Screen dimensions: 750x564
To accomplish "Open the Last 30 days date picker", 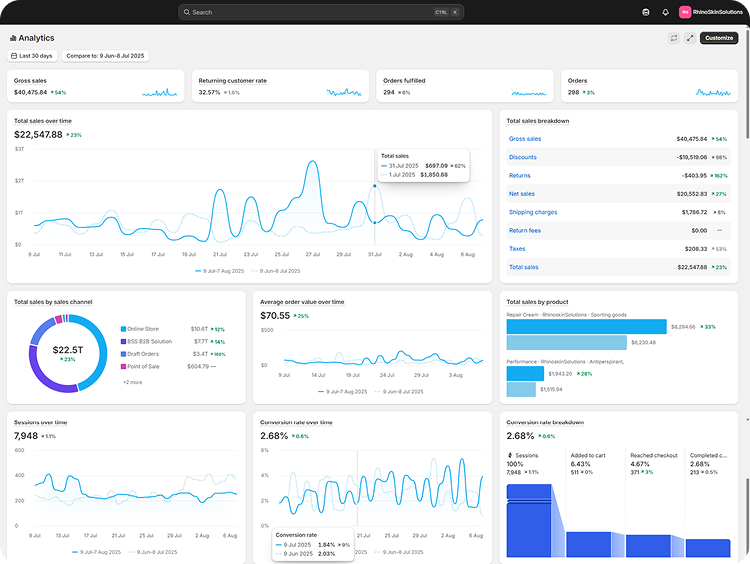I will (x=32, y=56).
